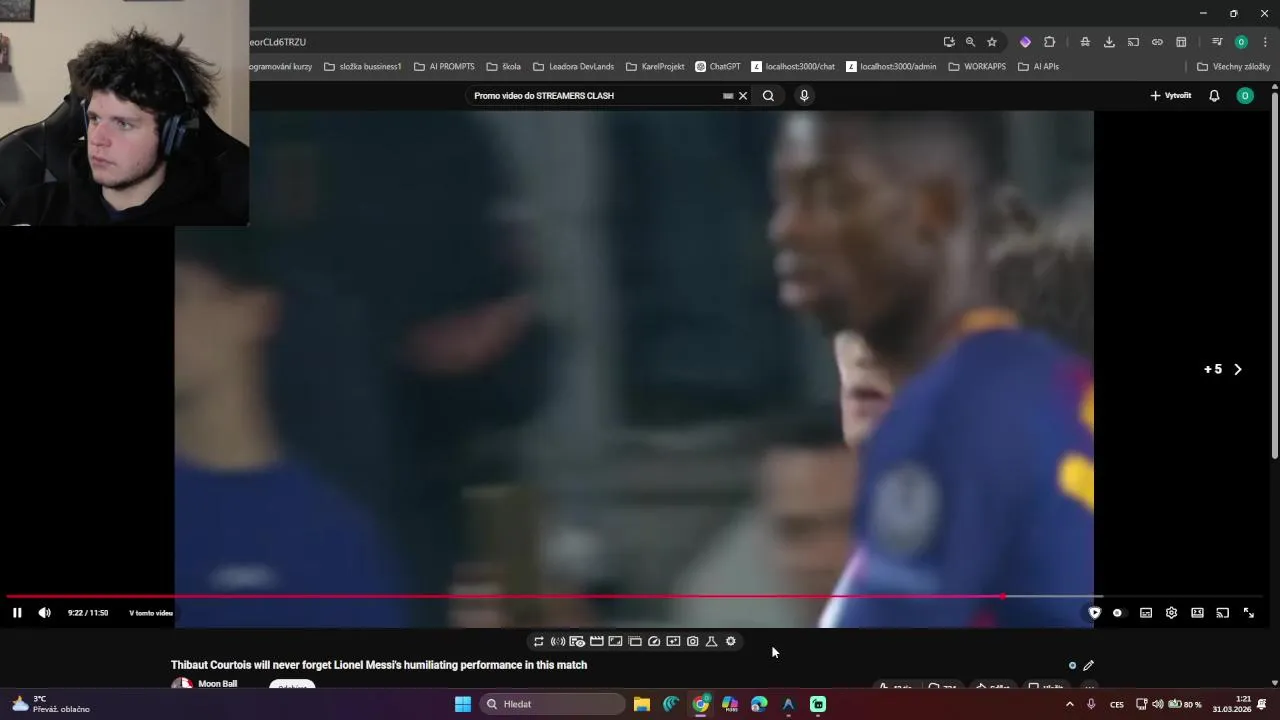The image size is (1280, 720).
Task: Click the taskbar Hledat search box
Action: pyautogui.click(x=552, y=704)
